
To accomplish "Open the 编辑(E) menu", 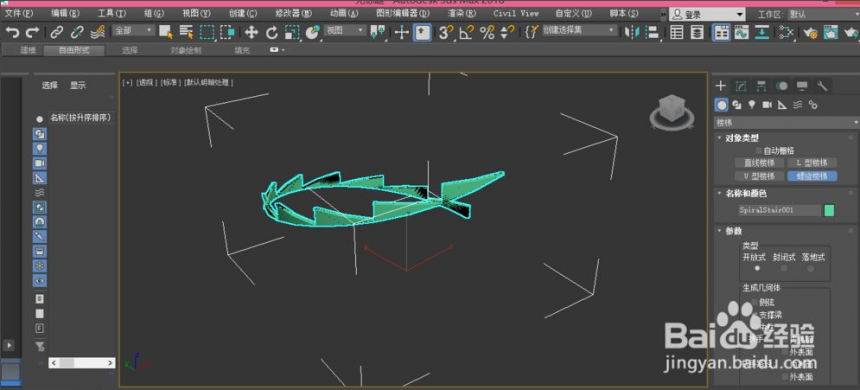I will pyautogui.click(x=64, y=14).
